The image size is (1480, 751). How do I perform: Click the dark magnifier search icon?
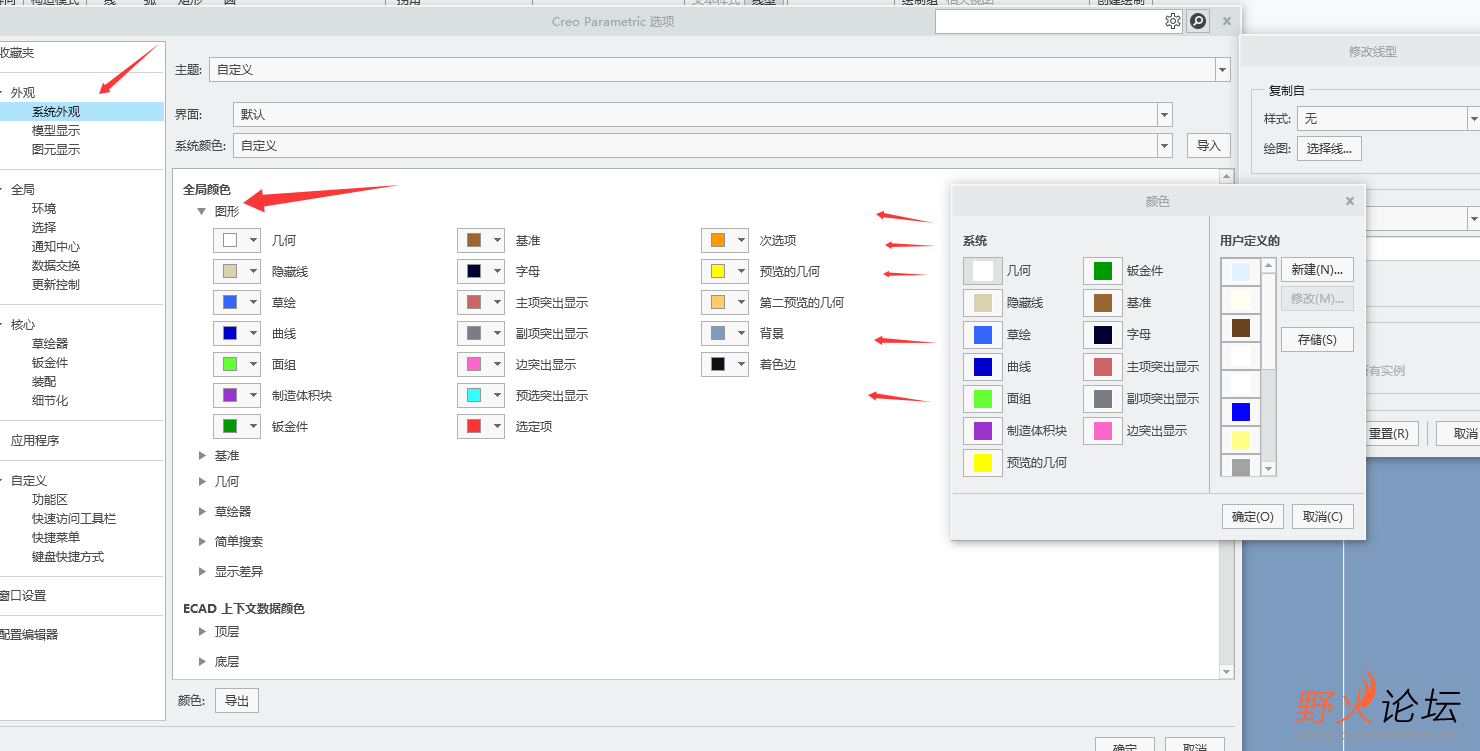[x=1198, y=20]
